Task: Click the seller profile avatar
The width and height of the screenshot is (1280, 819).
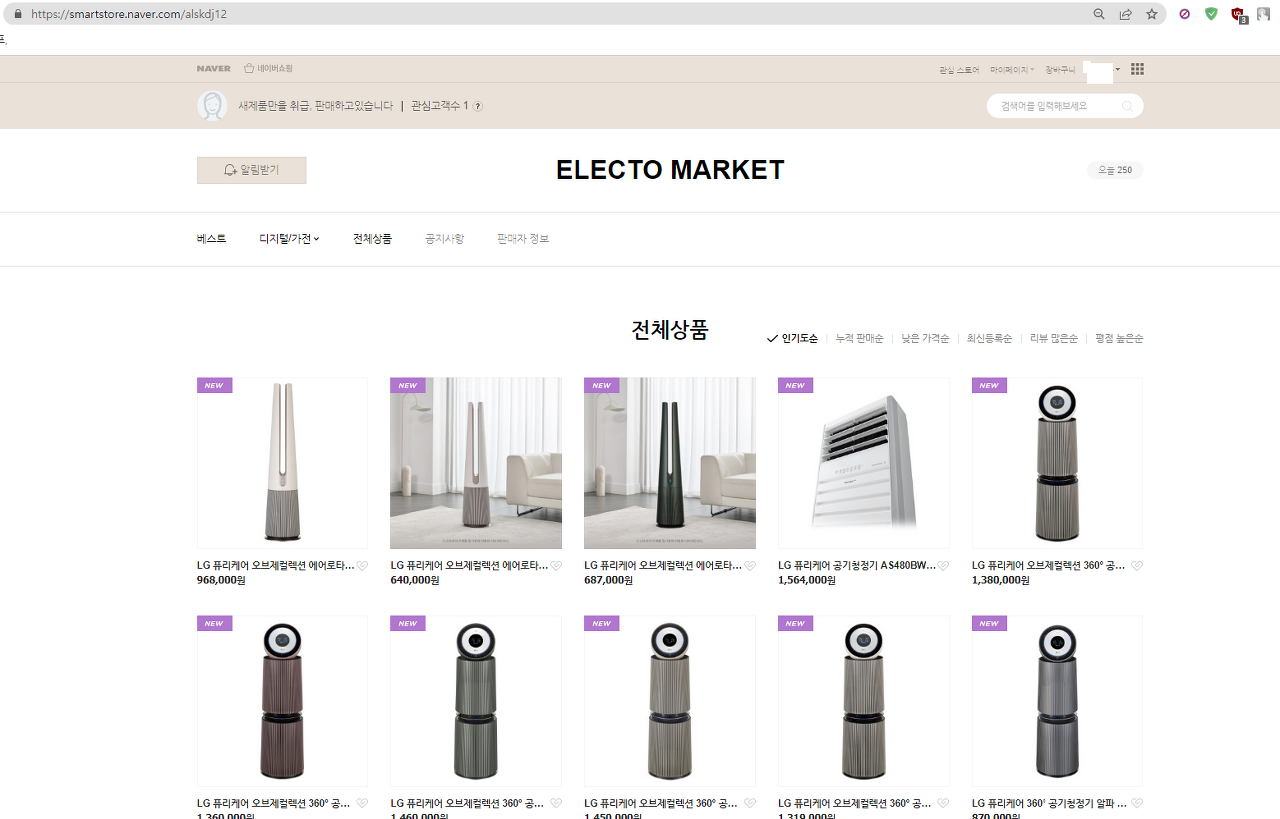Action: point(212,106)
